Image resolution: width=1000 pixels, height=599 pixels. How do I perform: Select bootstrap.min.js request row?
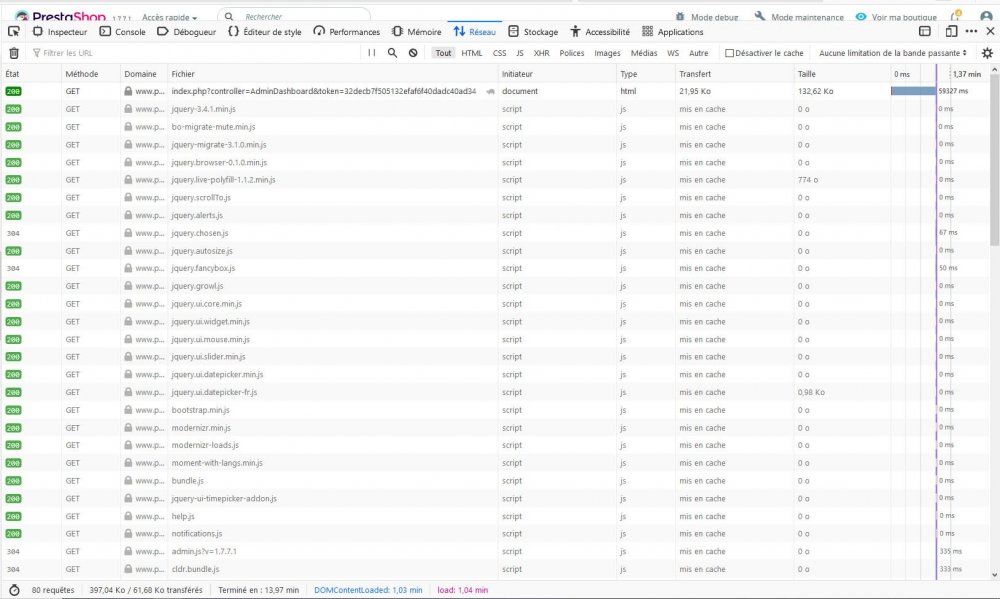495,410
